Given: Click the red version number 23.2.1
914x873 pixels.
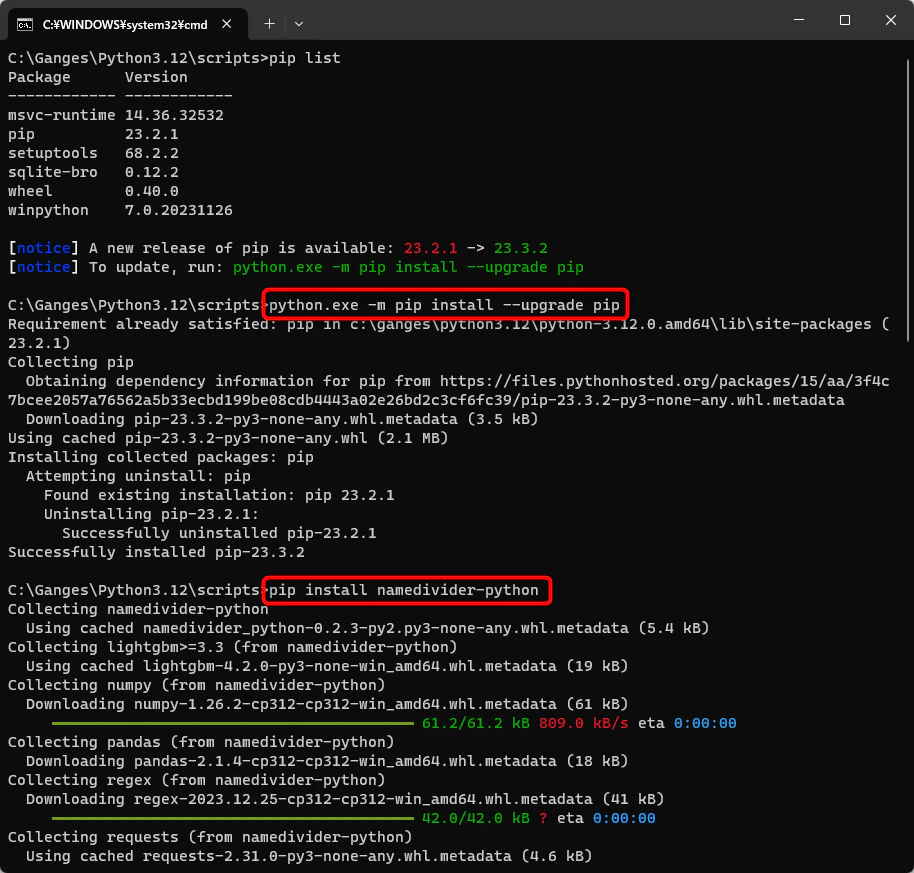Looking at the screenshot, I should pyautogui.click(x=431, y=248).
